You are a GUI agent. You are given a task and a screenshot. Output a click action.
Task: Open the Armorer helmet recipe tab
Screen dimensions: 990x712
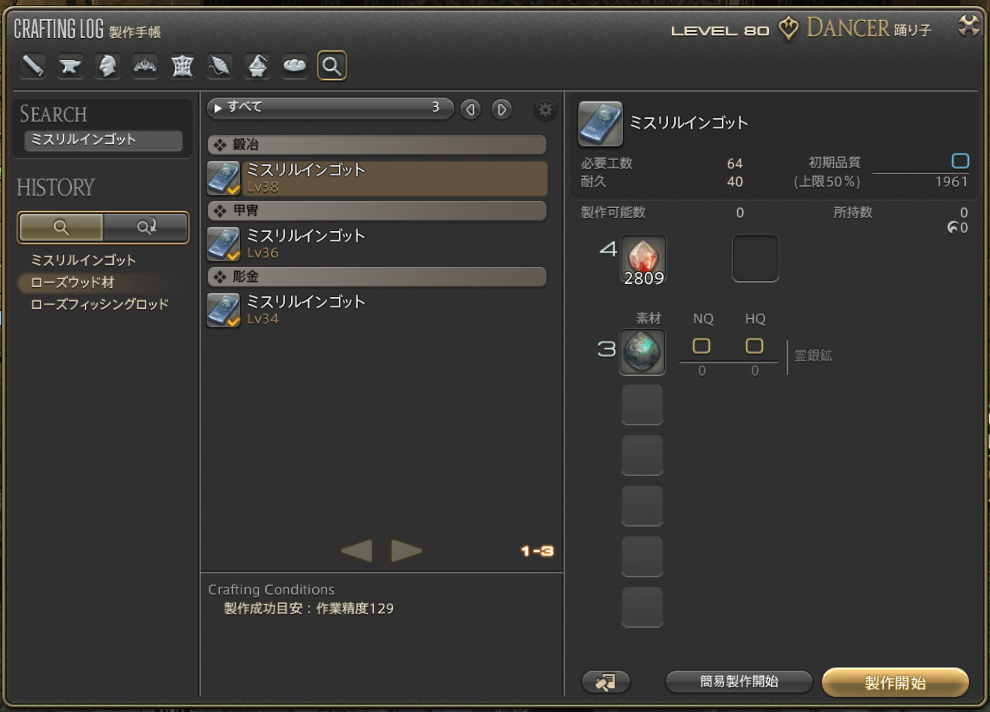point(107,65)
